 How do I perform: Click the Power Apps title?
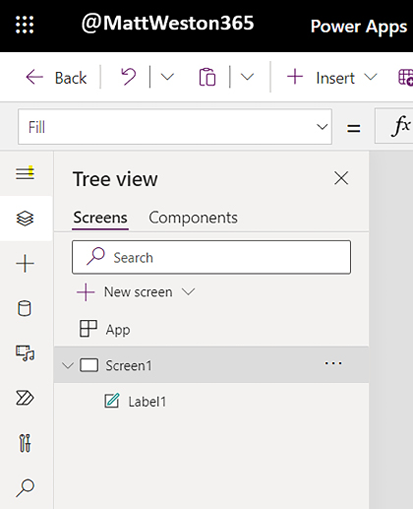coord(359,27)
